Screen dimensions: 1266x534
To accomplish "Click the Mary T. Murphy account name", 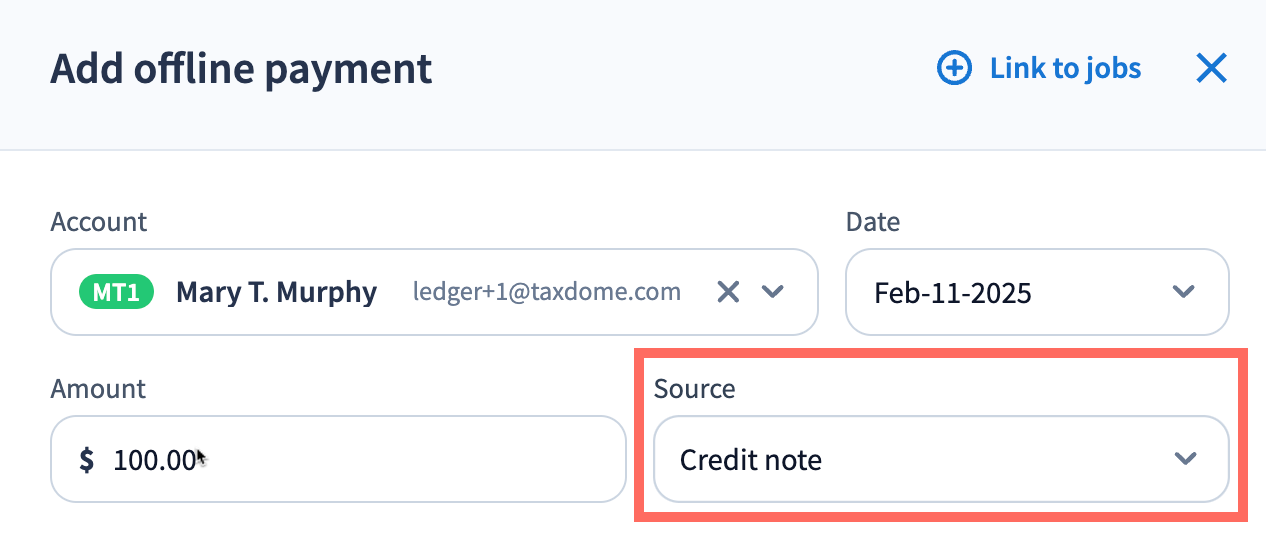I will [276, 292].
